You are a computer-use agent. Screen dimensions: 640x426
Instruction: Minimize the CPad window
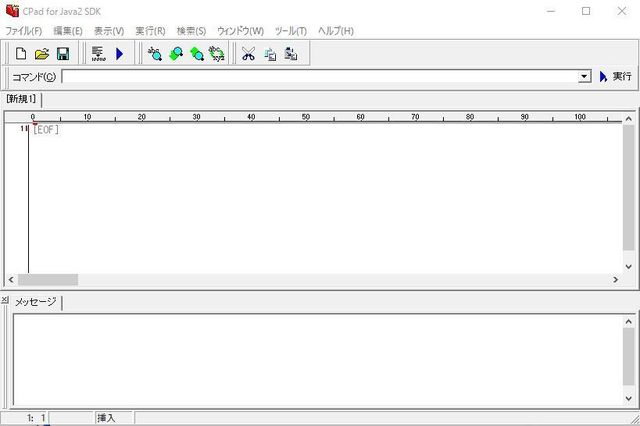(551, 11)
